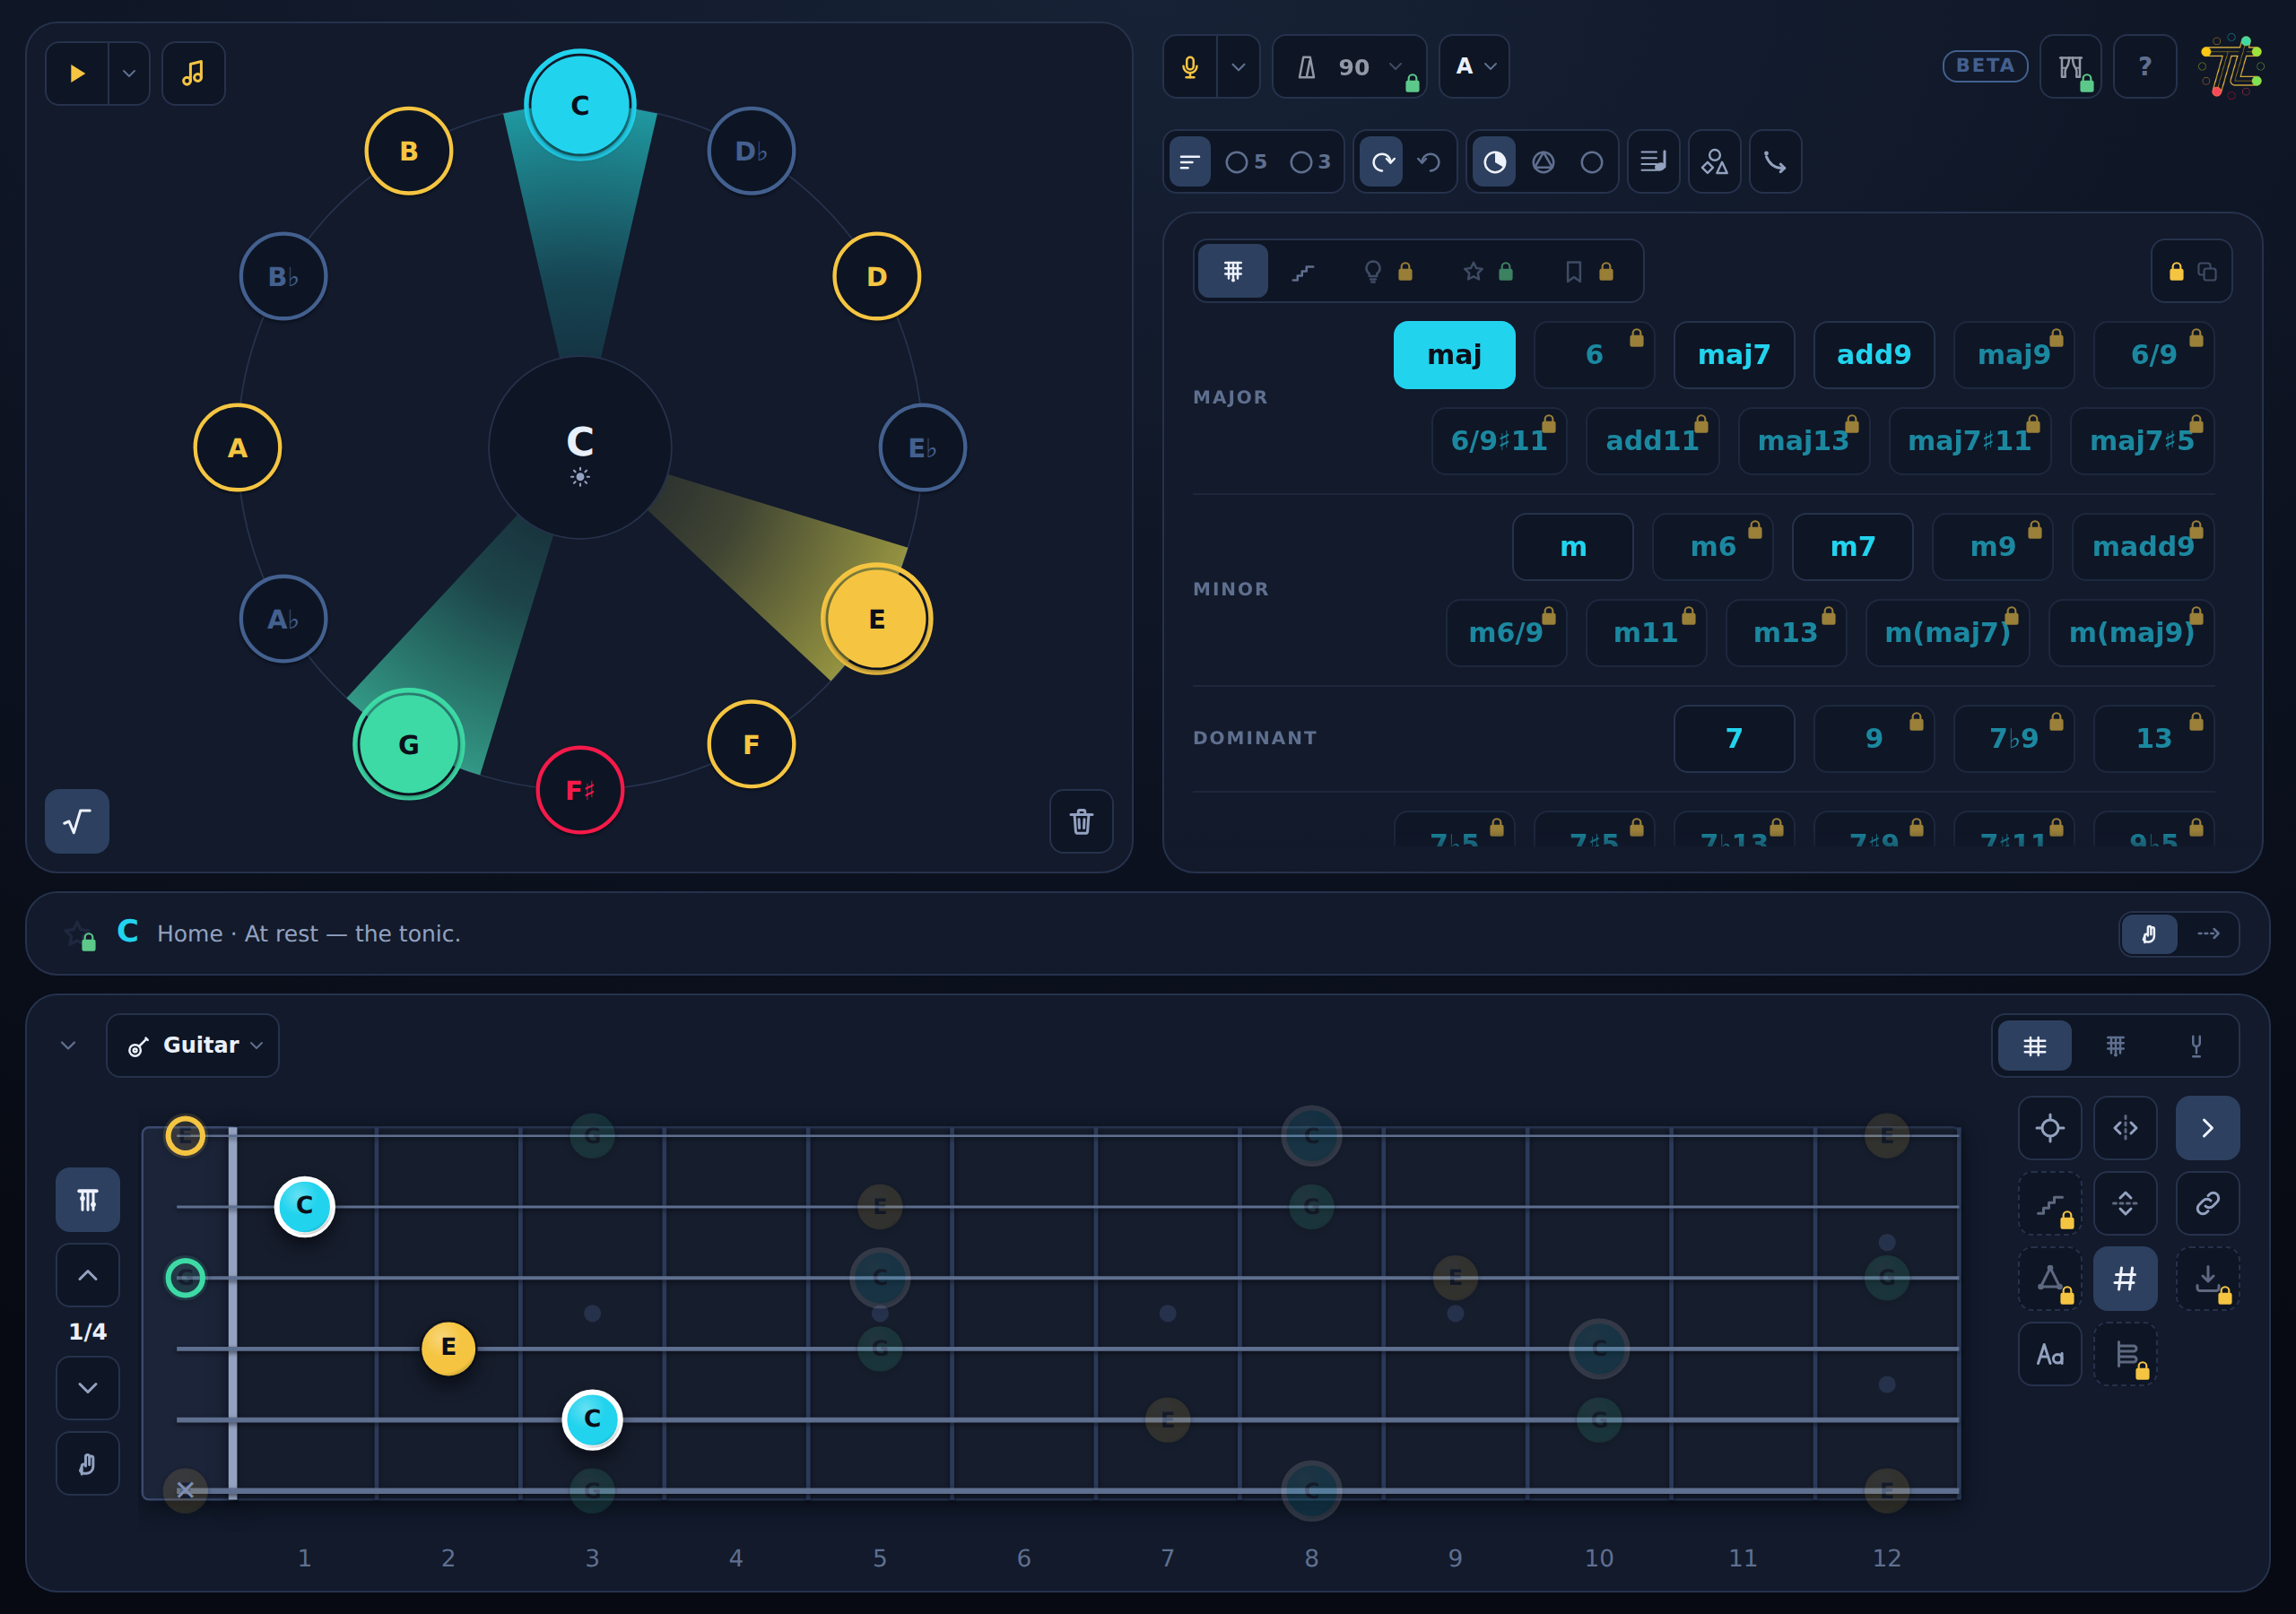The image size is (2296, 1614).
Task: Click the mirror flip horizontal icon
Action: pyautogui.click(x=2126, y=1128)
